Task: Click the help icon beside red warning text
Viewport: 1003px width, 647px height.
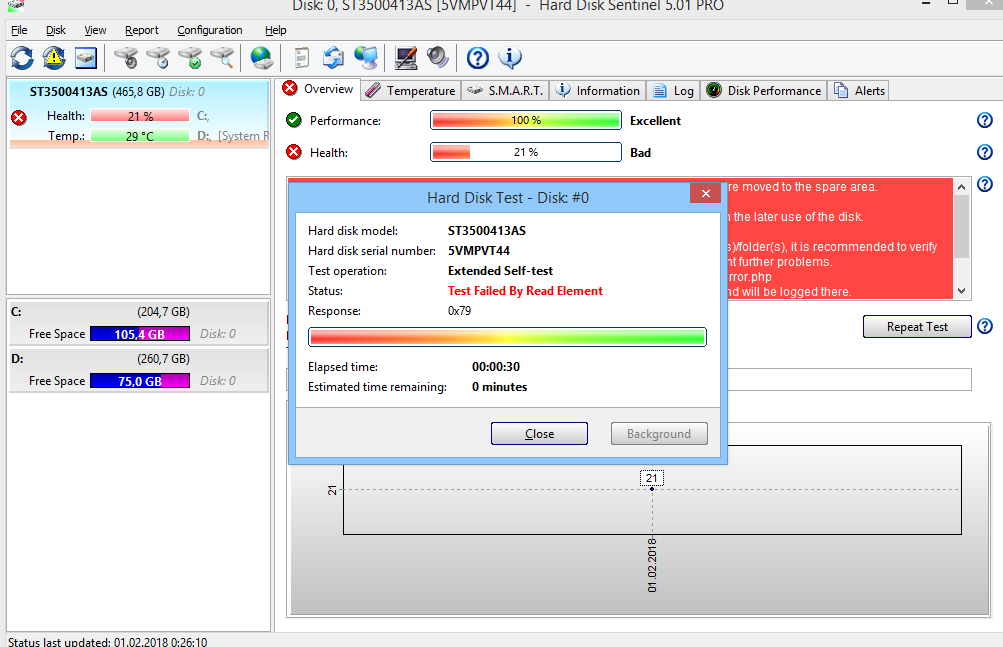Action: pos(985,185)
